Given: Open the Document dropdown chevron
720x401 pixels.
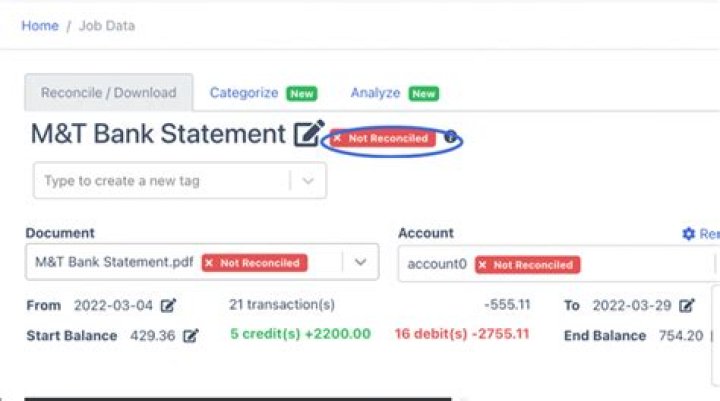Looking at the screenshot, I should click(x=360, y=262).
